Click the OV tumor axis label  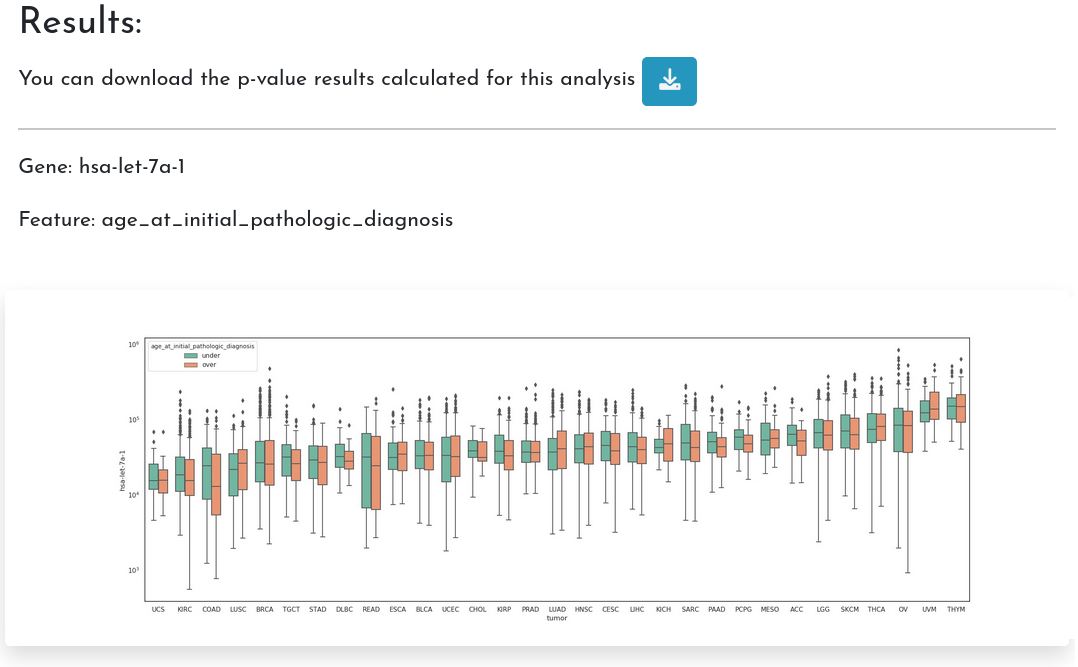click(903, 610)
